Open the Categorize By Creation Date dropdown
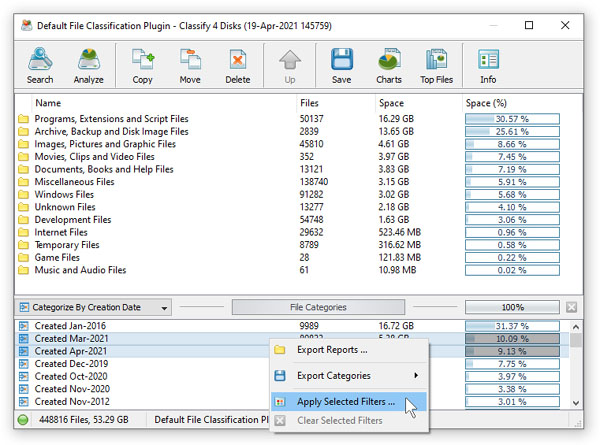This screenshot has width=600, height=445. [94, 307]
